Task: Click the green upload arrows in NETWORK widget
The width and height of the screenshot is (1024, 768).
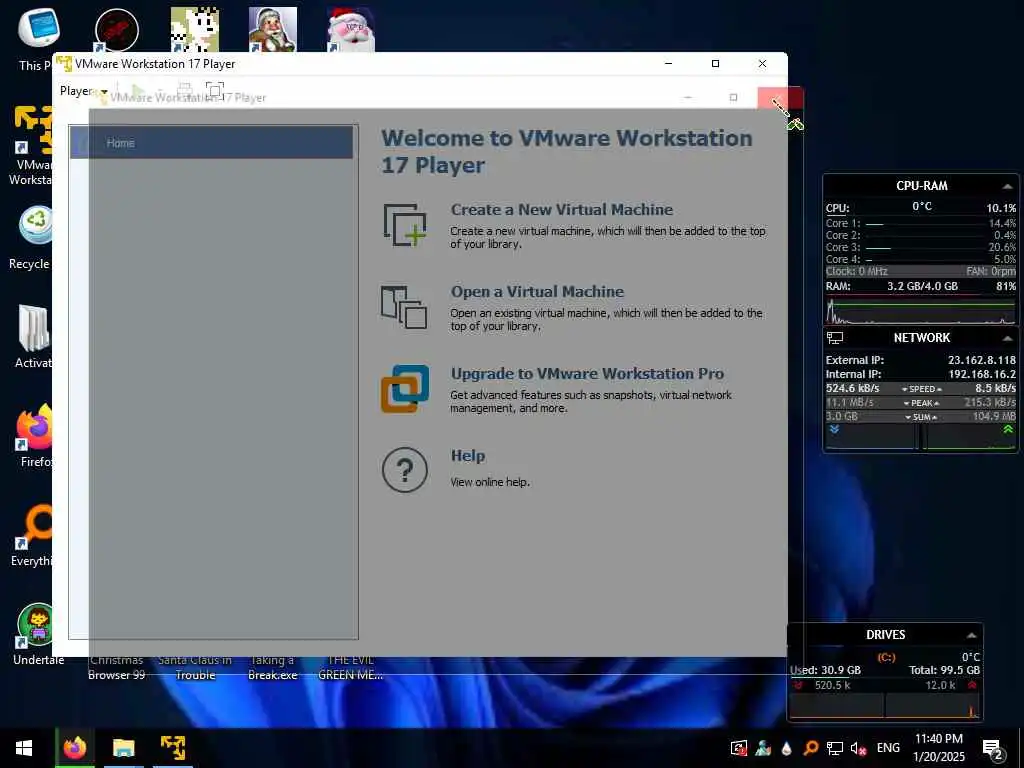Action: click(1008, 430)
